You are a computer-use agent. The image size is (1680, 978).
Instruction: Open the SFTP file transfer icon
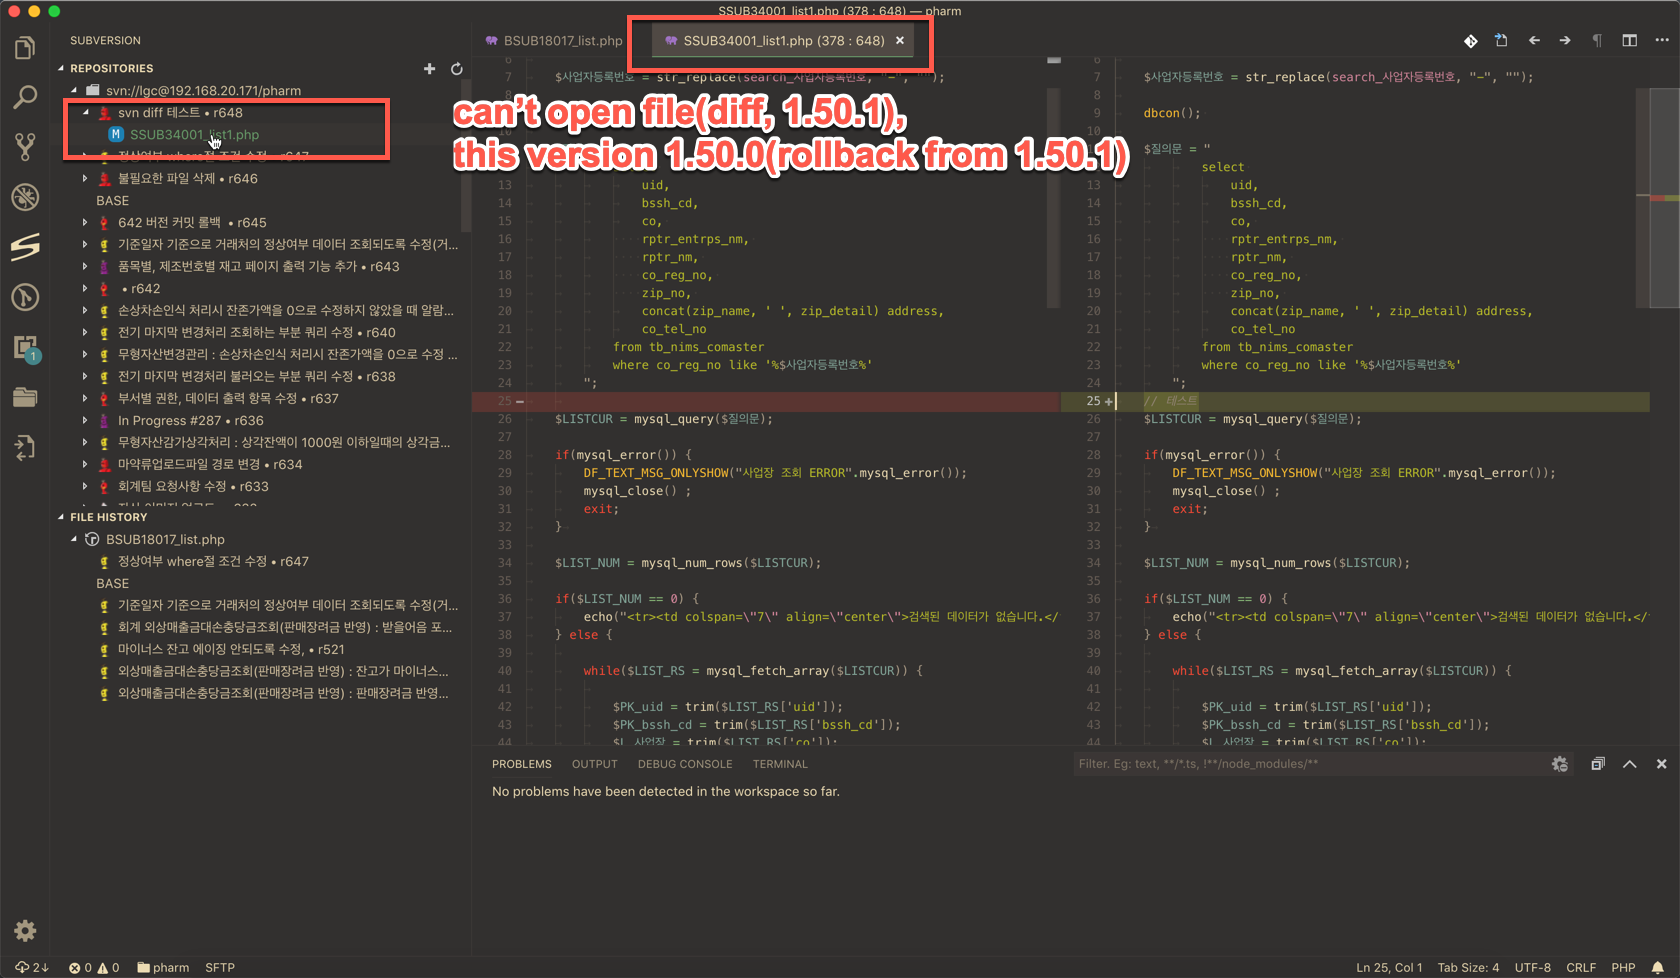(x=25, y=447)
